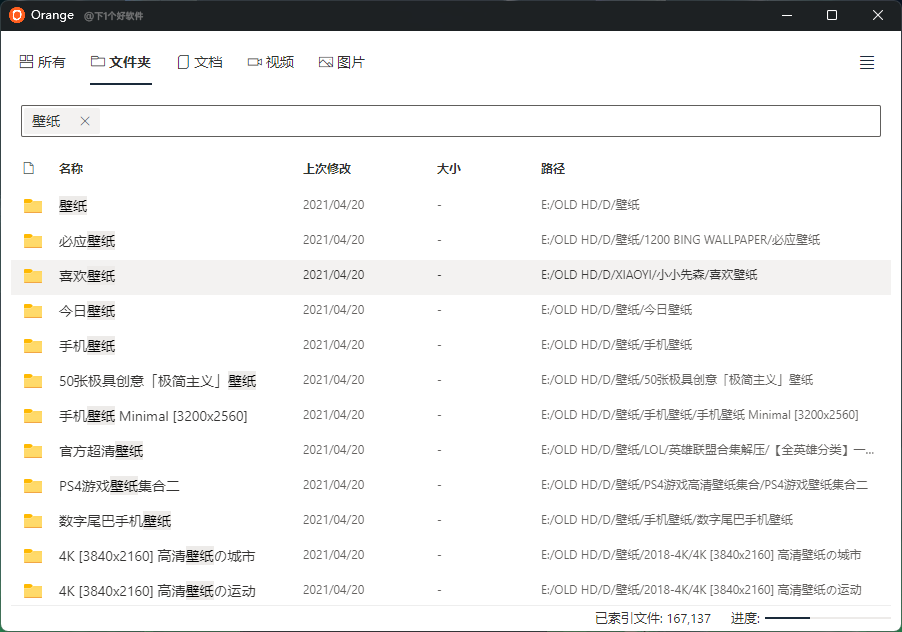This screenshot has width=902, height=632.
Task: Sort by the 名称 column header
Action: point(71,169)
